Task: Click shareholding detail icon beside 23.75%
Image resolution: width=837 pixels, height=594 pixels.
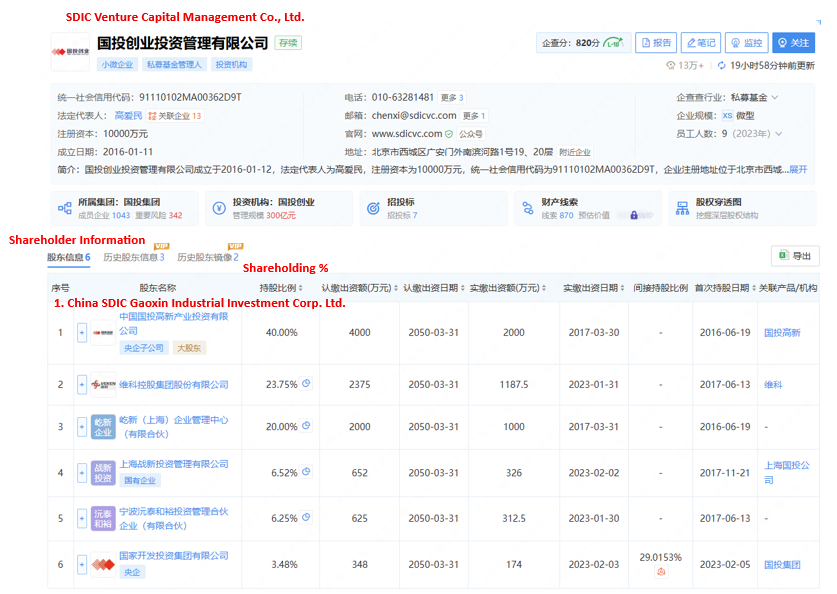Action: (306, 383)
